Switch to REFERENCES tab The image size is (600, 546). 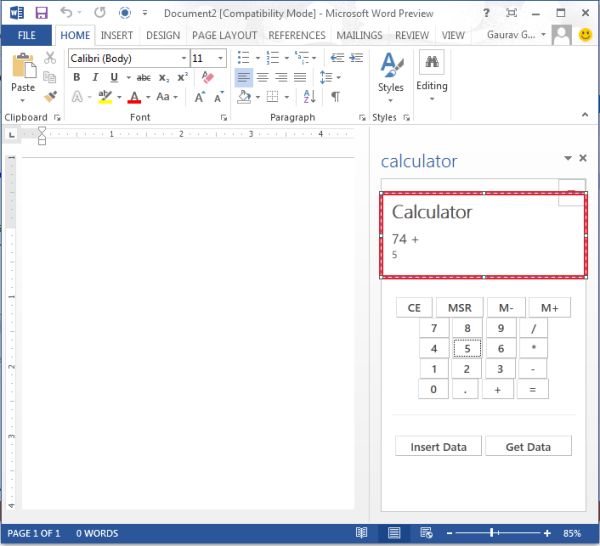[x=297, y=35]
